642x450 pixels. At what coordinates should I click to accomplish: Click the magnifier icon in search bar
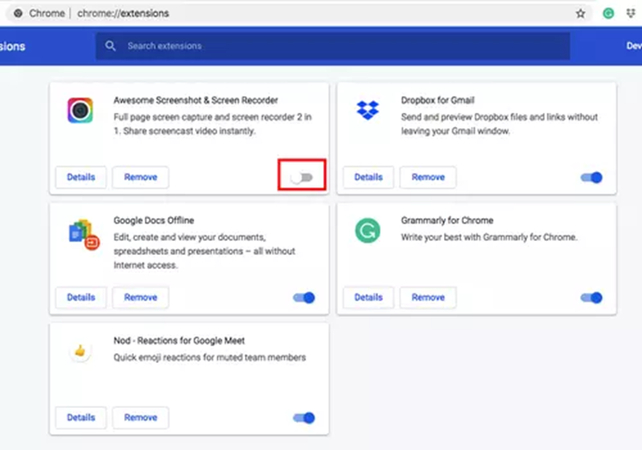(110, 46)
